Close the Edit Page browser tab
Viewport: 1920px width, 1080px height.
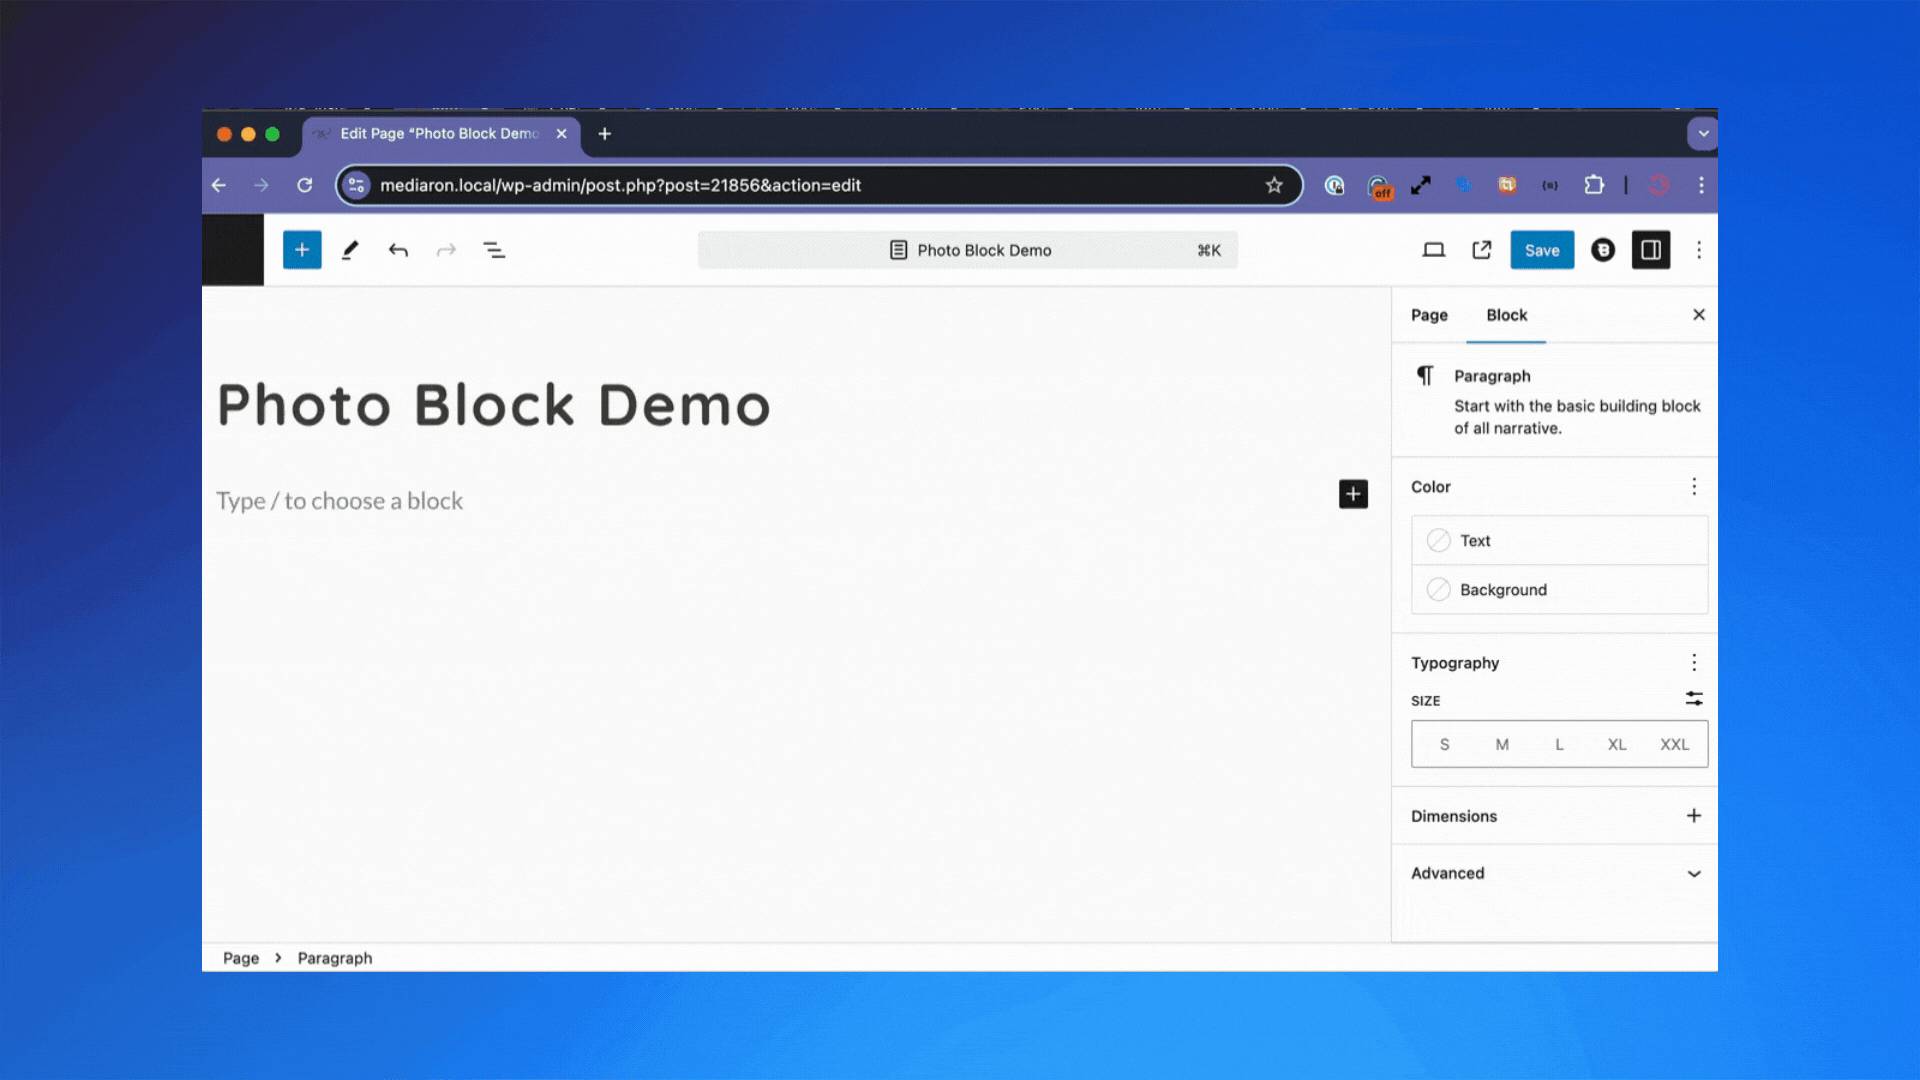pyautogui.click(x=562, y=134)
